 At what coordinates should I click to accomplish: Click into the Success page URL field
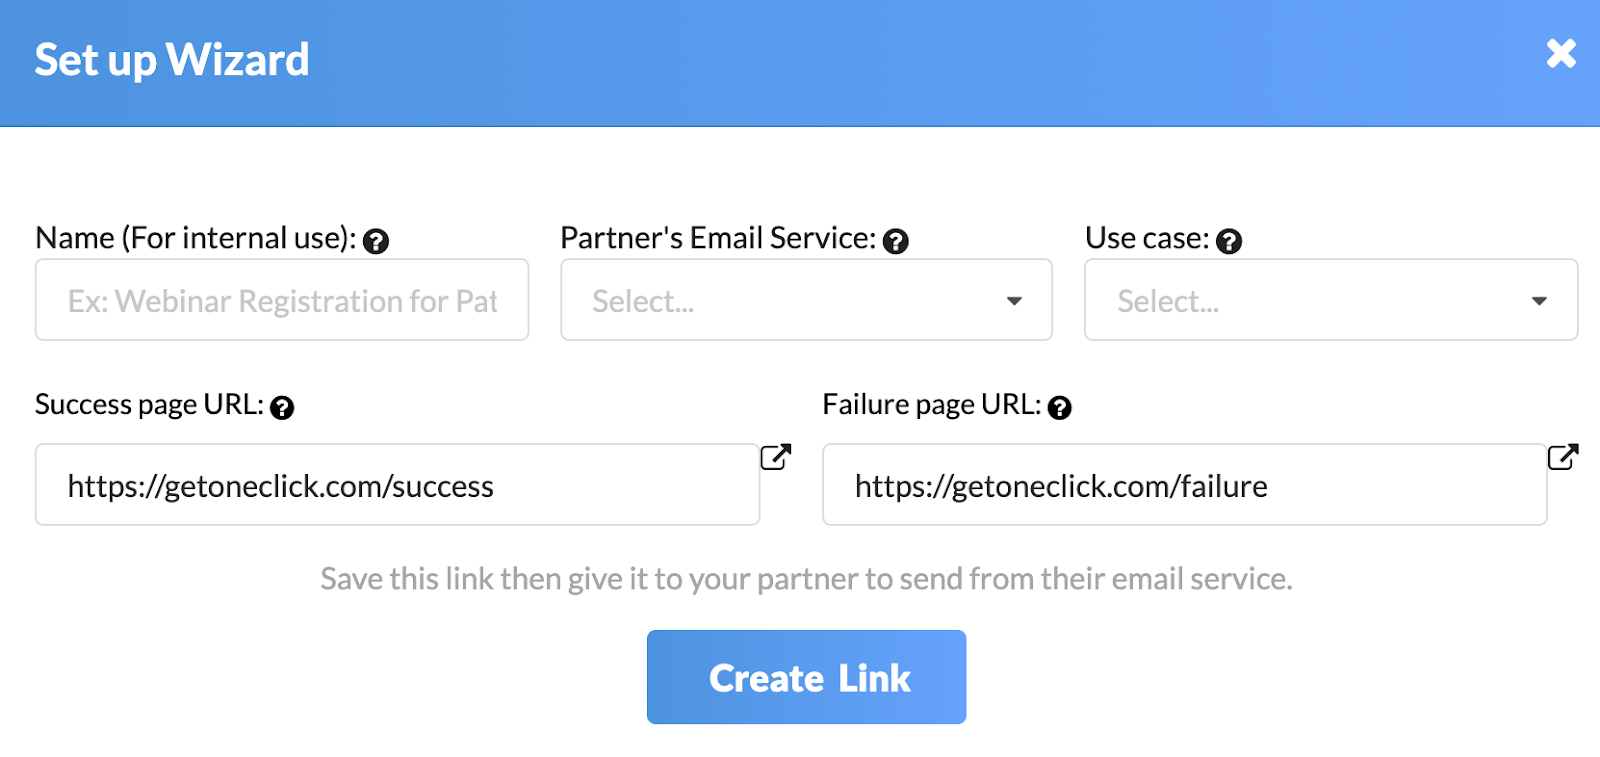pyautogui.click(x=397, y=485)
